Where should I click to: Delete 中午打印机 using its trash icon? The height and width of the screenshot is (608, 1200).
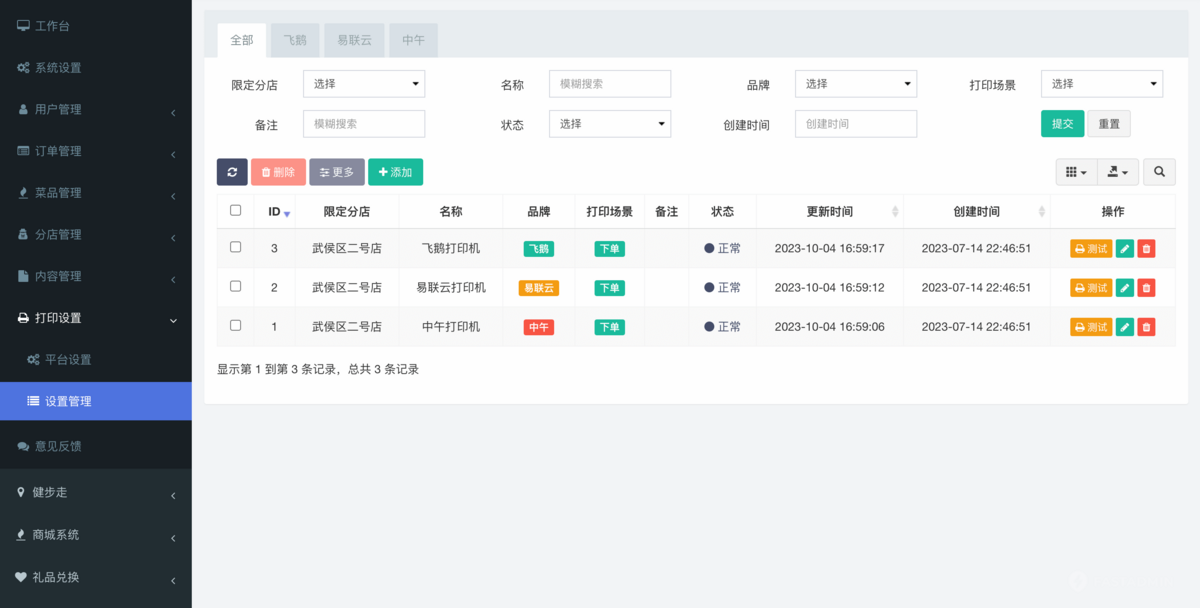click(x=1145, y=326)
